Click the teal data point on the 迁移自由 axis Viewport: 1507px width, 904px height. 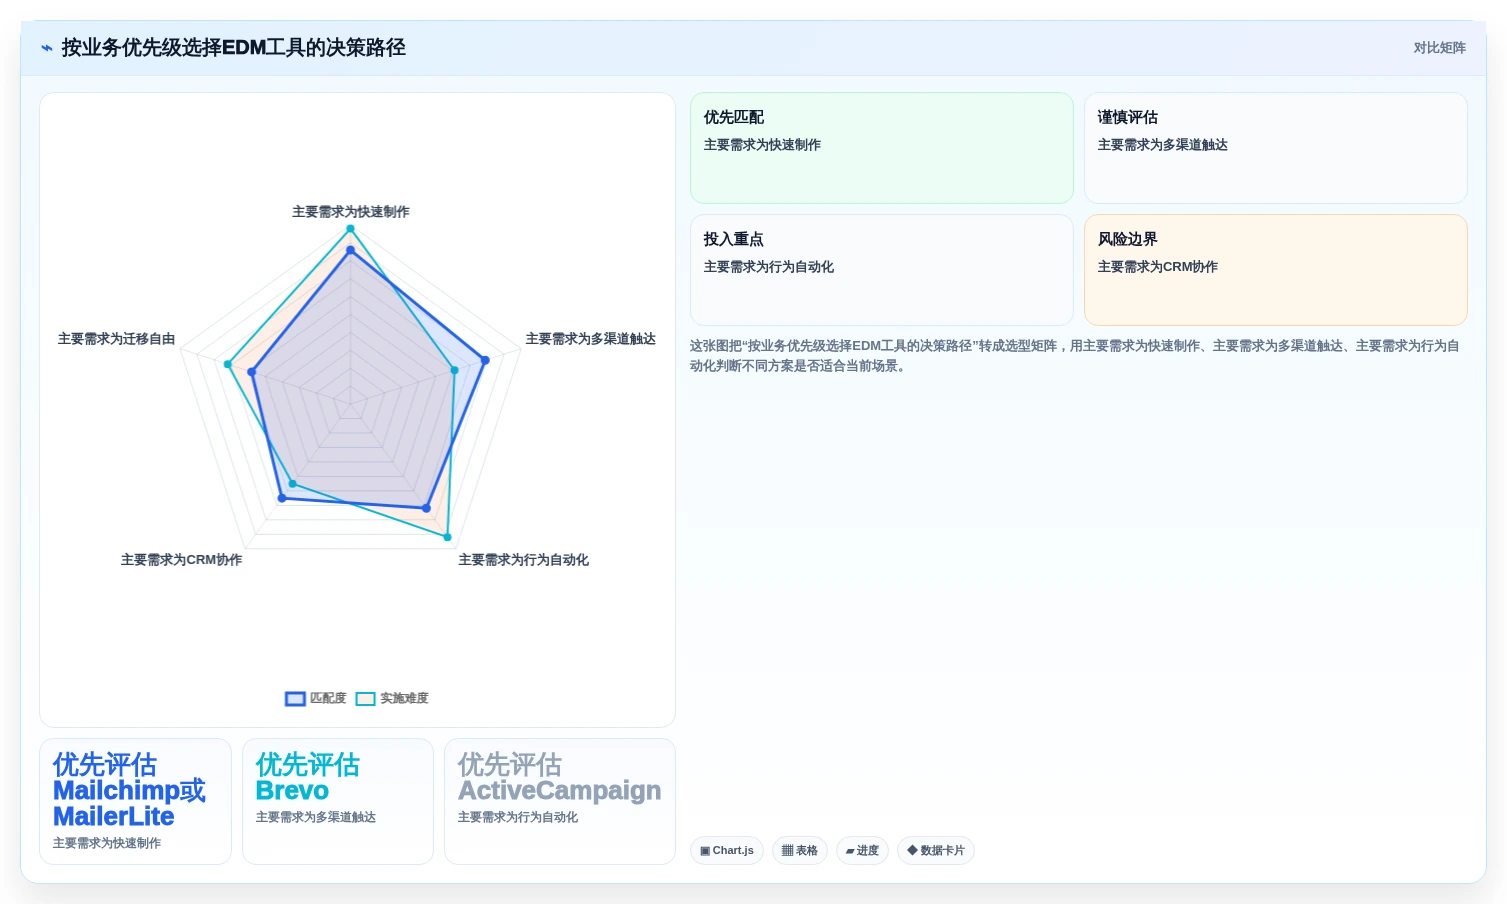(x=228, y=364)
